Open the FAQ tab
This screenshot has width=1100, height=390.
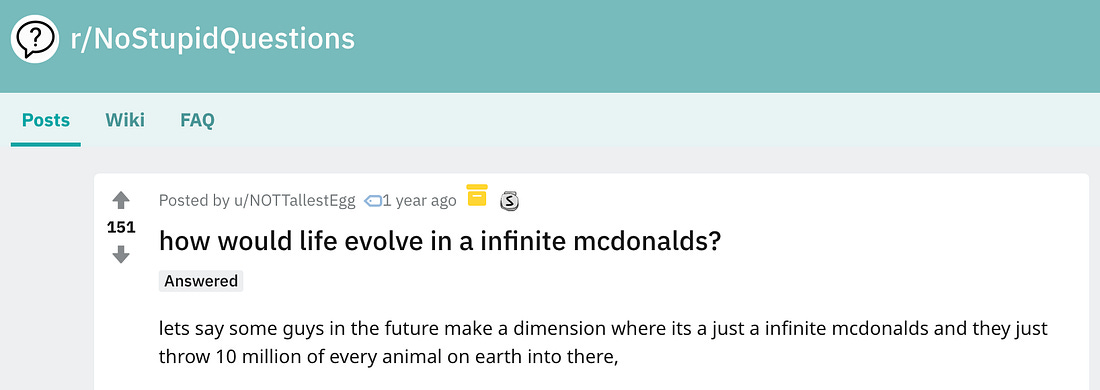tap(197, 121)
